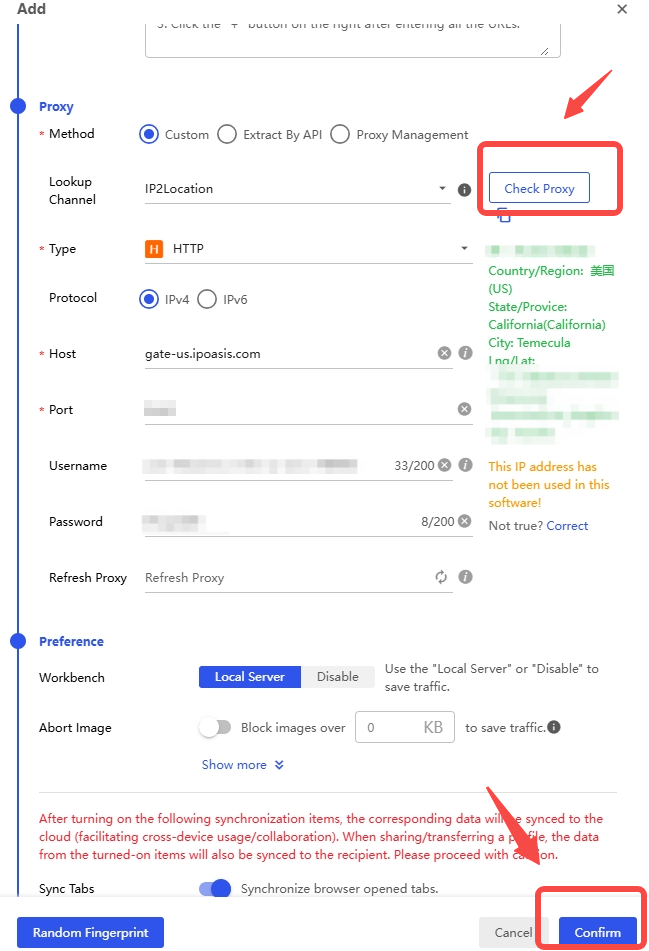
Task: Switch Workbench to Disable
Action: tap(338, 677)
